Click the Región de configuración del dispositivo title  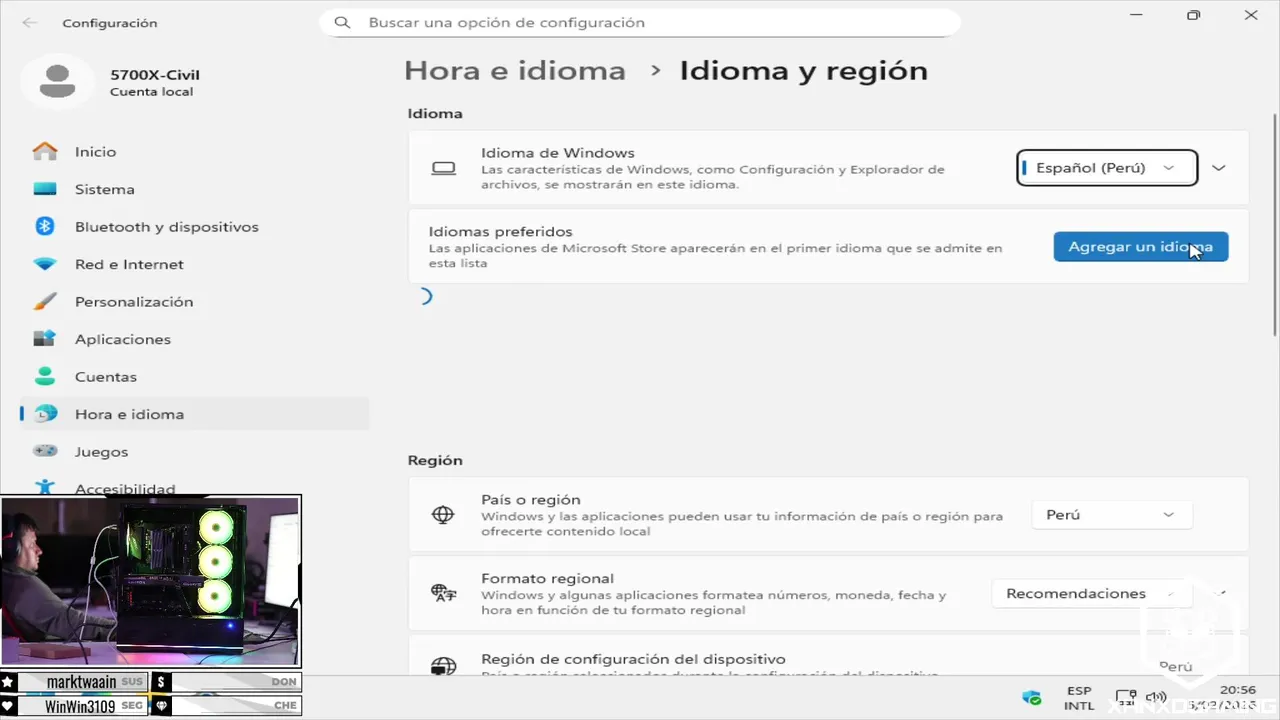633,660
